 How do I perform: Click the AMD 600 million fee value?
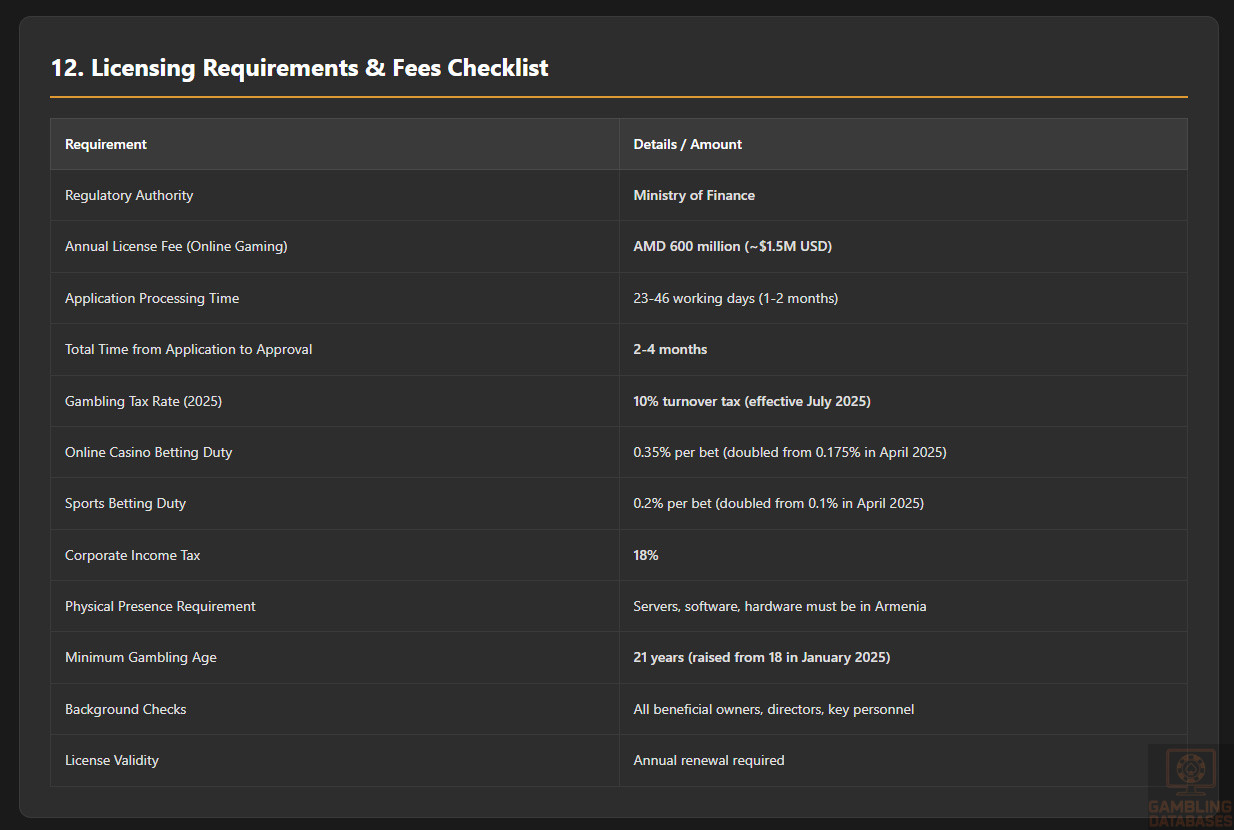click(x=732, y=246)
